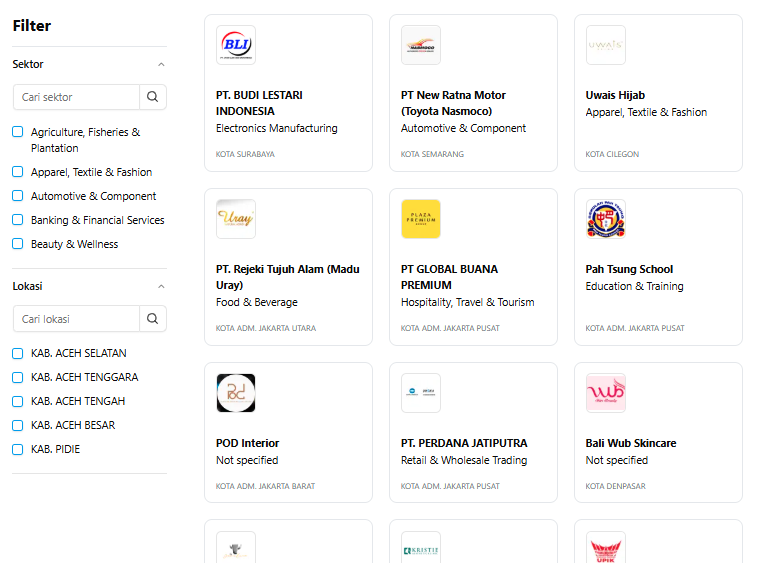Screen dimensions: 768x563
Task: Click the Education & Training sector text
Action: (634, 286)
